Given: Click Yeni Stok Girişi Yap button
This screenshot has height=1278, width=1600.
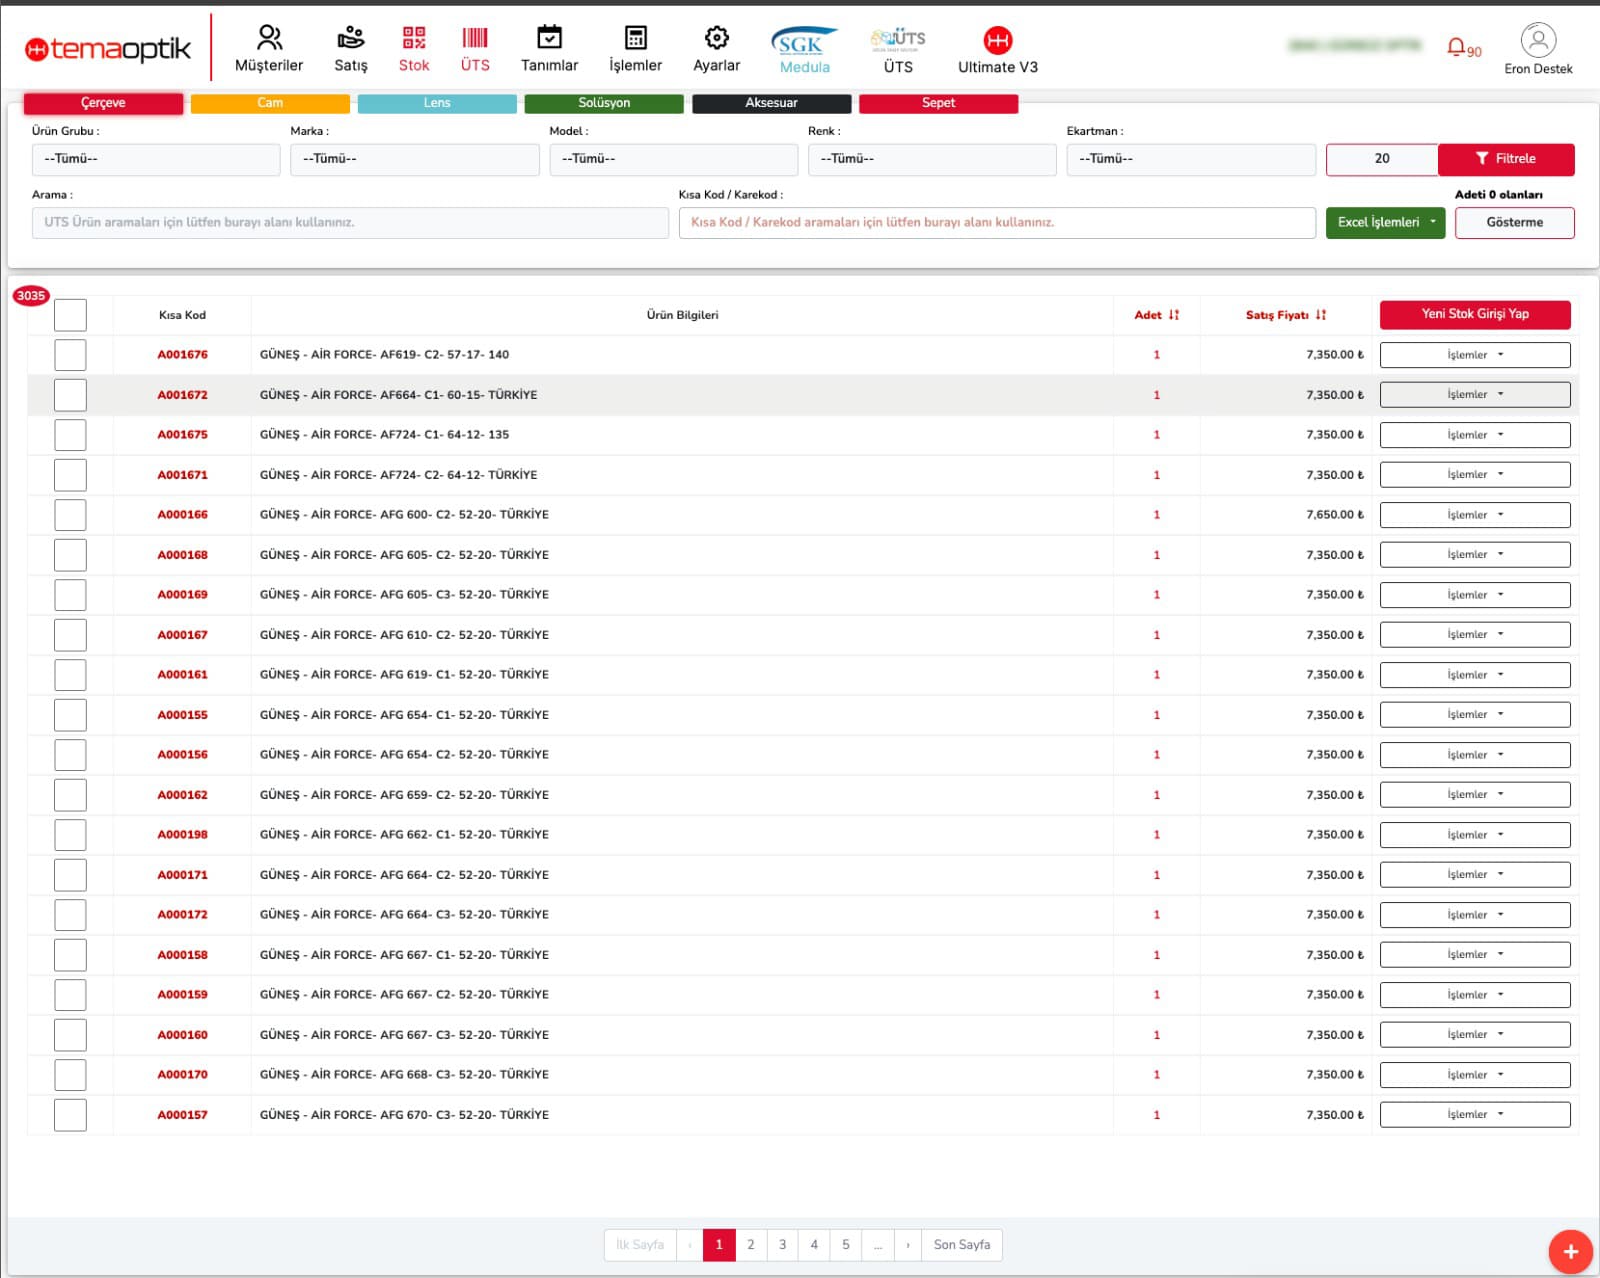Looking at the screenshot, I should pyautogui.click(x=1475, y=314).
